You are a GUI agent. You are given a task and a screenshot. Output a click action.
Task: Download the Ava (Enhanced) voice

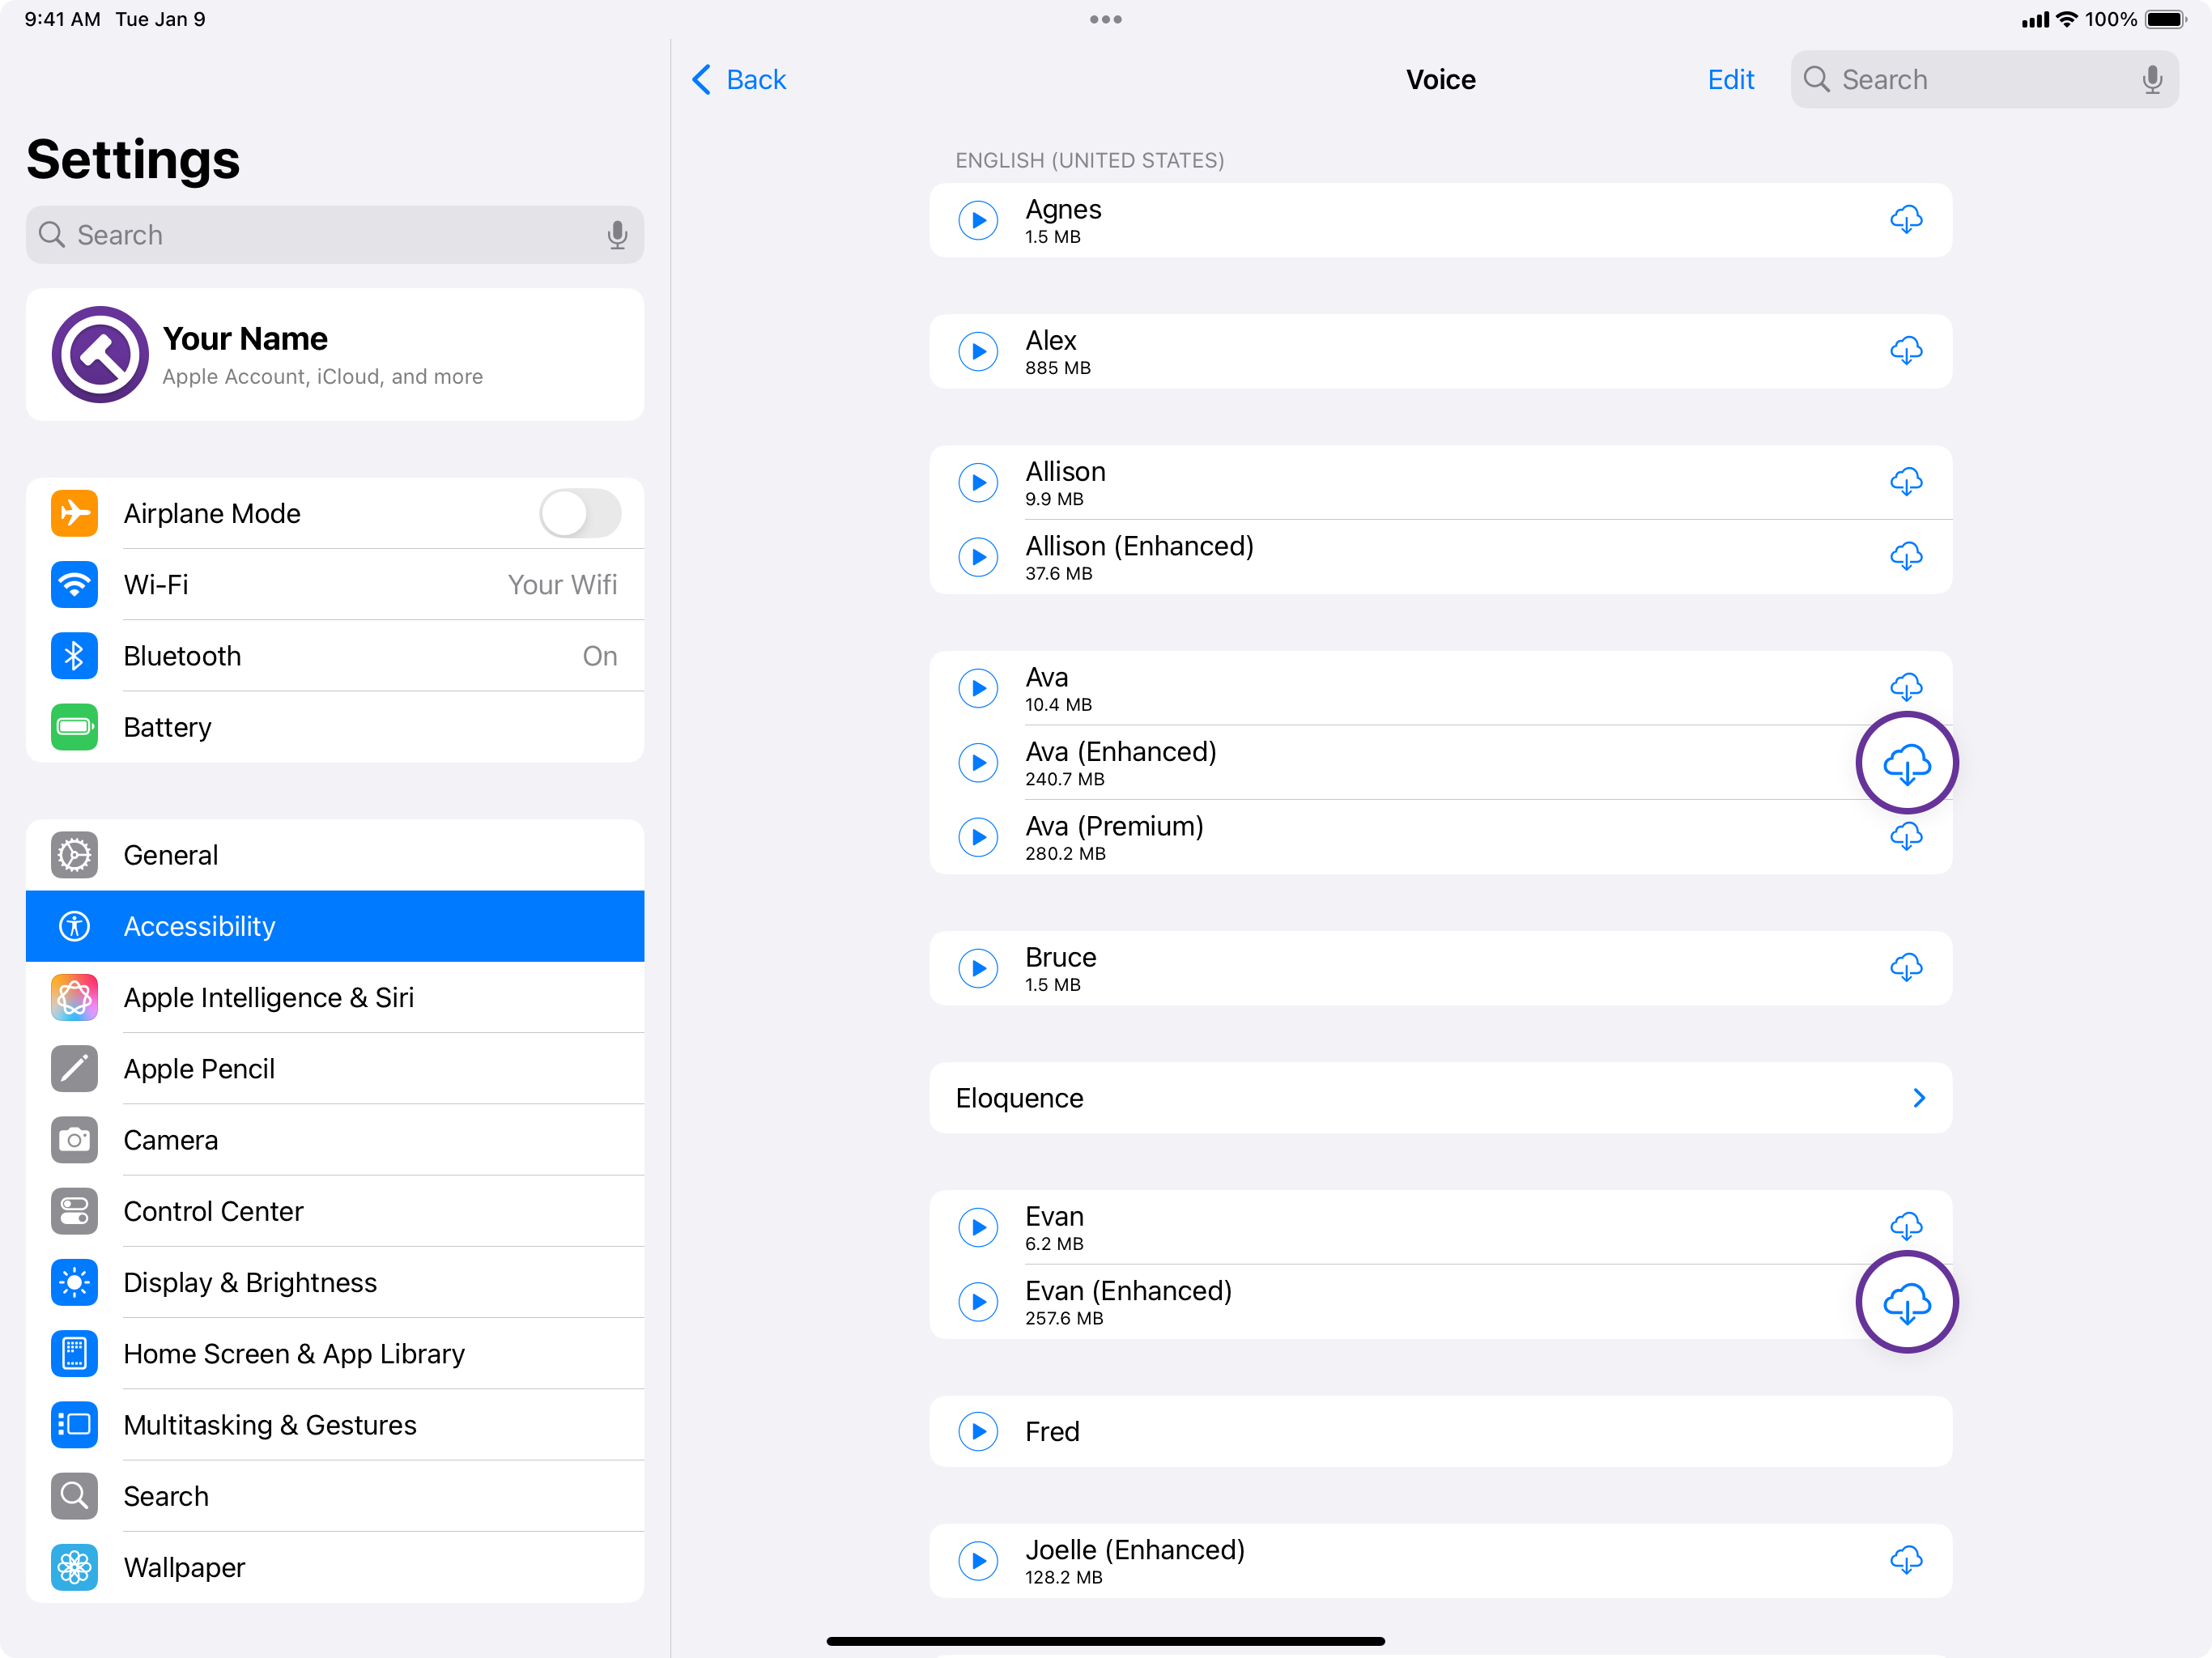pyautogui.click(x=1906, y=764)
